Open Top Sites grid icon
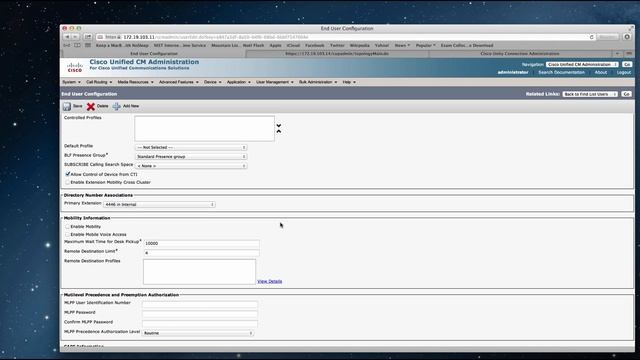 [88, 45]
